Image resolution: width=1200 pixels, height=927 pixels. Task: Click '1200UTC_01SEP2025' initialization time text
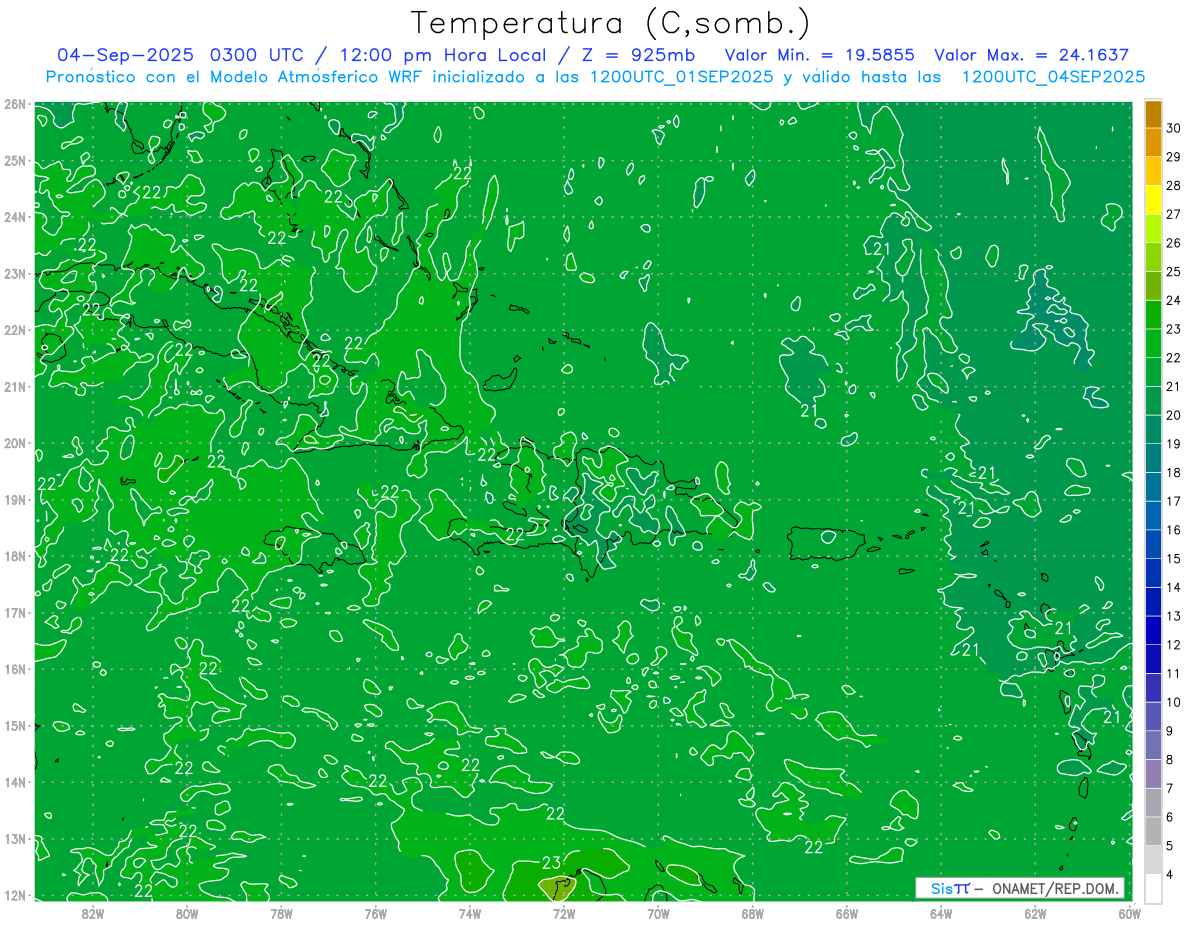click(683, 77)
